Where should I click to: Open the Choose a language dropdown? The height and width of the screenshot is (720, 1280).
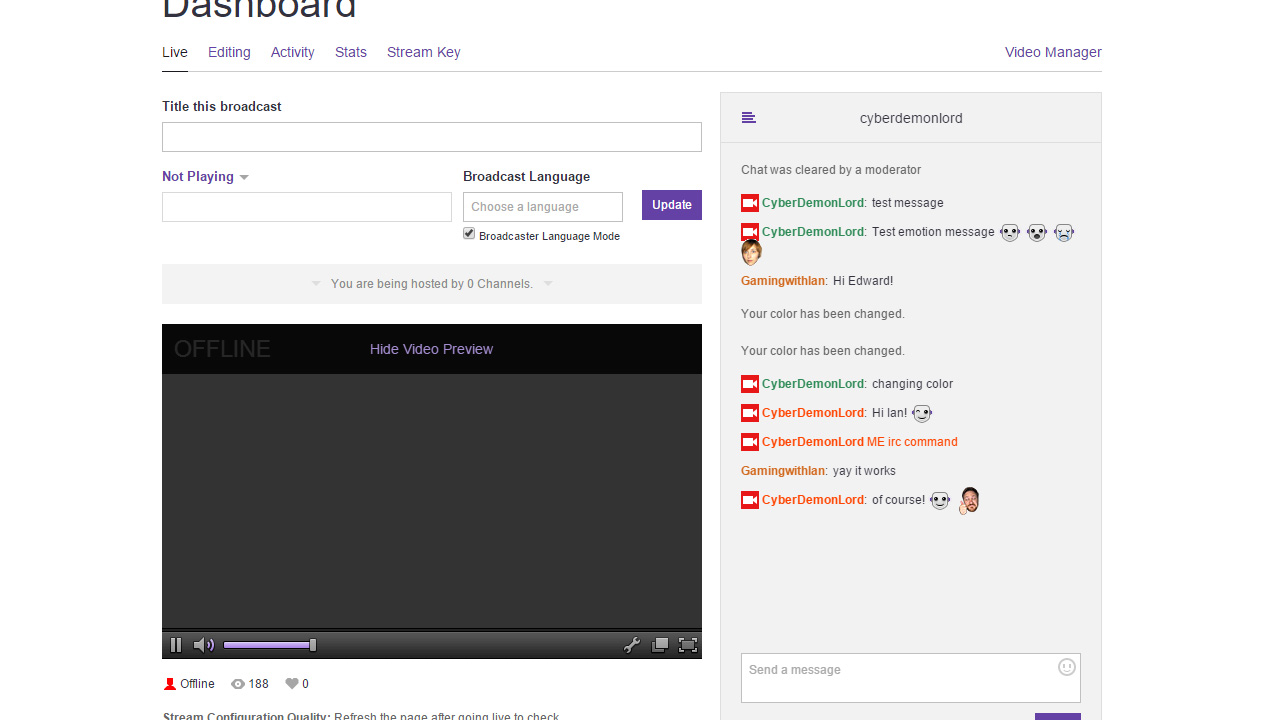coord(543,207)
